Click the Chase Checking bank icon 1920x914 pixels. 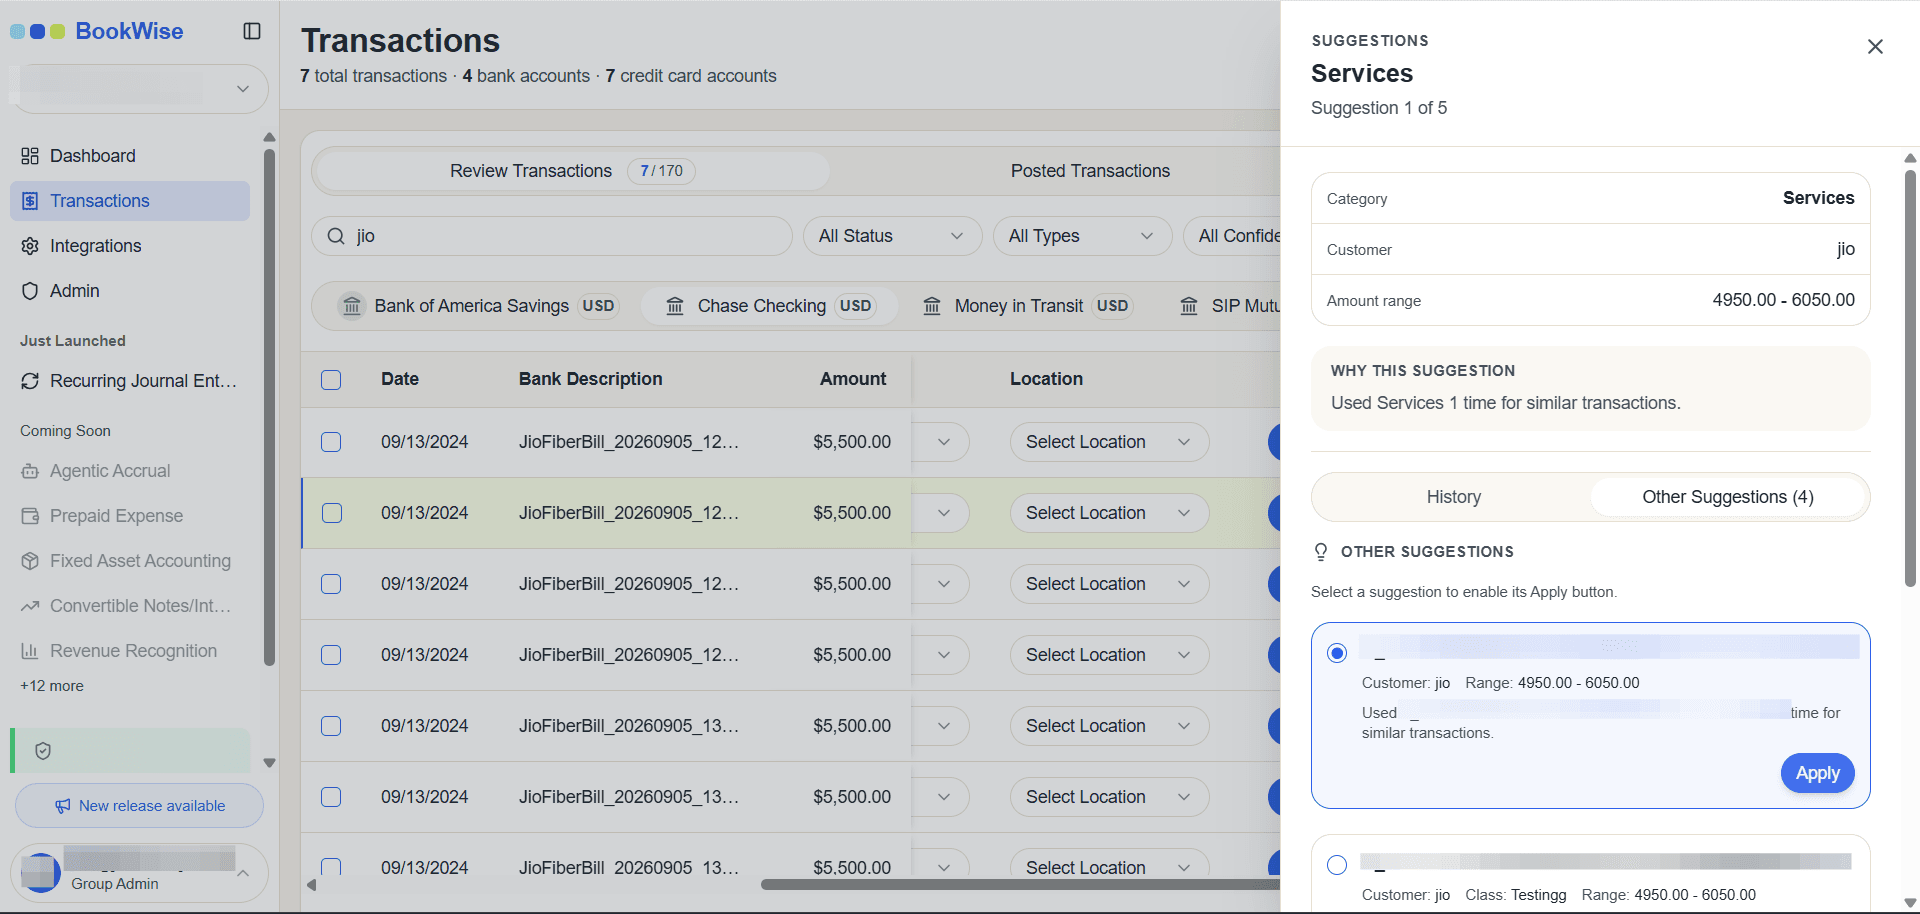[675, 306]
